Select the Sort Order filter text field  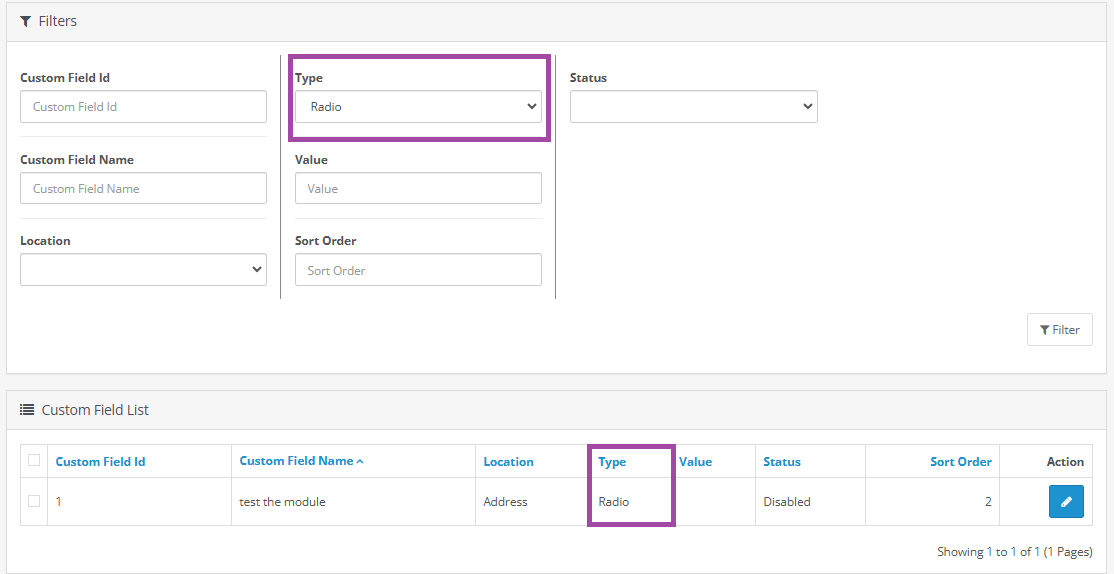pos(418,270)
